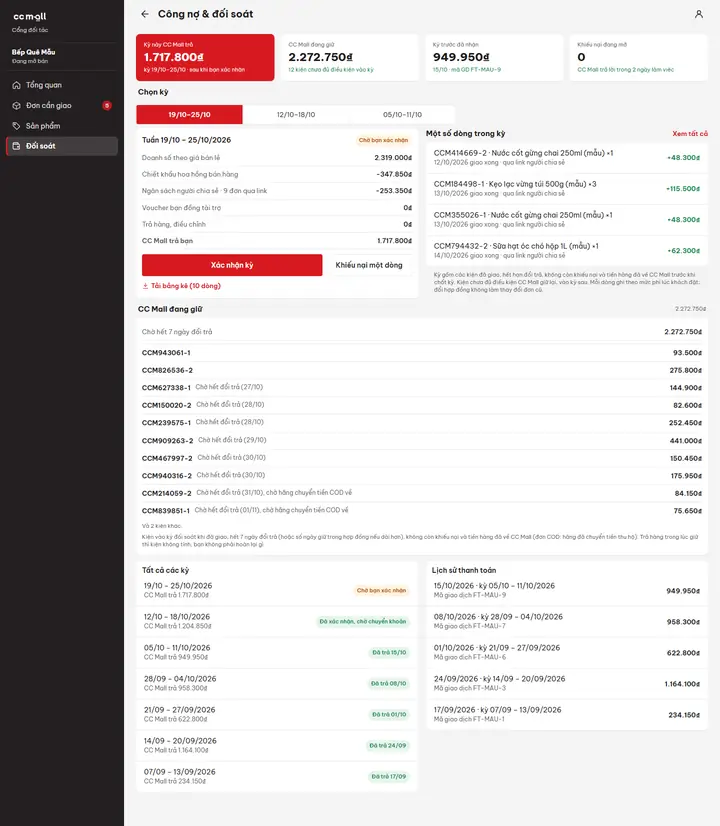Open period 19/10 – 25/10/2026 in Tất cả các kỳ
This screenshot has width=720, height=826.
(277, 590)
